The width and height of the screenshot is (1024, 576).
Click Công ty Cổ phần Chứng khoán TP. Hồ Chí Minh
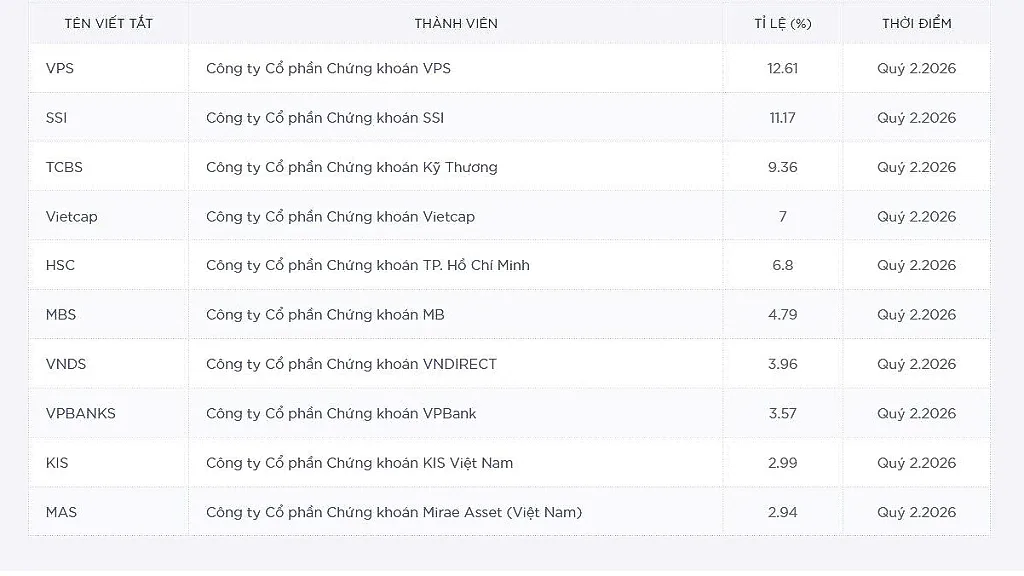pyautogui.click(x=368, y=266)
